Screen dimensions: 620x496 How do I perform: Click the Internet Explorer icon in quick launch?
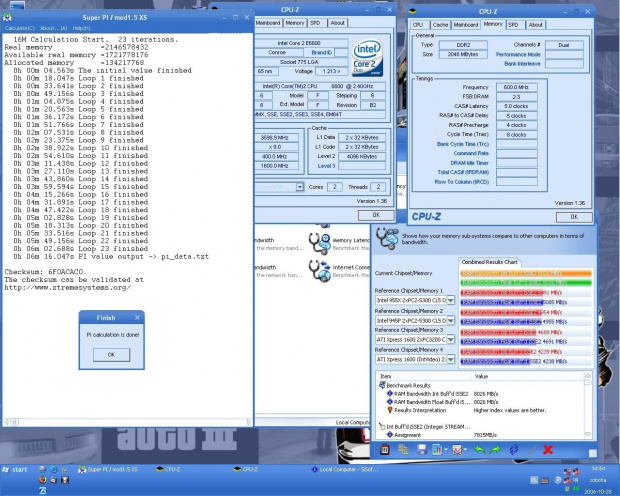click(53, 469)
